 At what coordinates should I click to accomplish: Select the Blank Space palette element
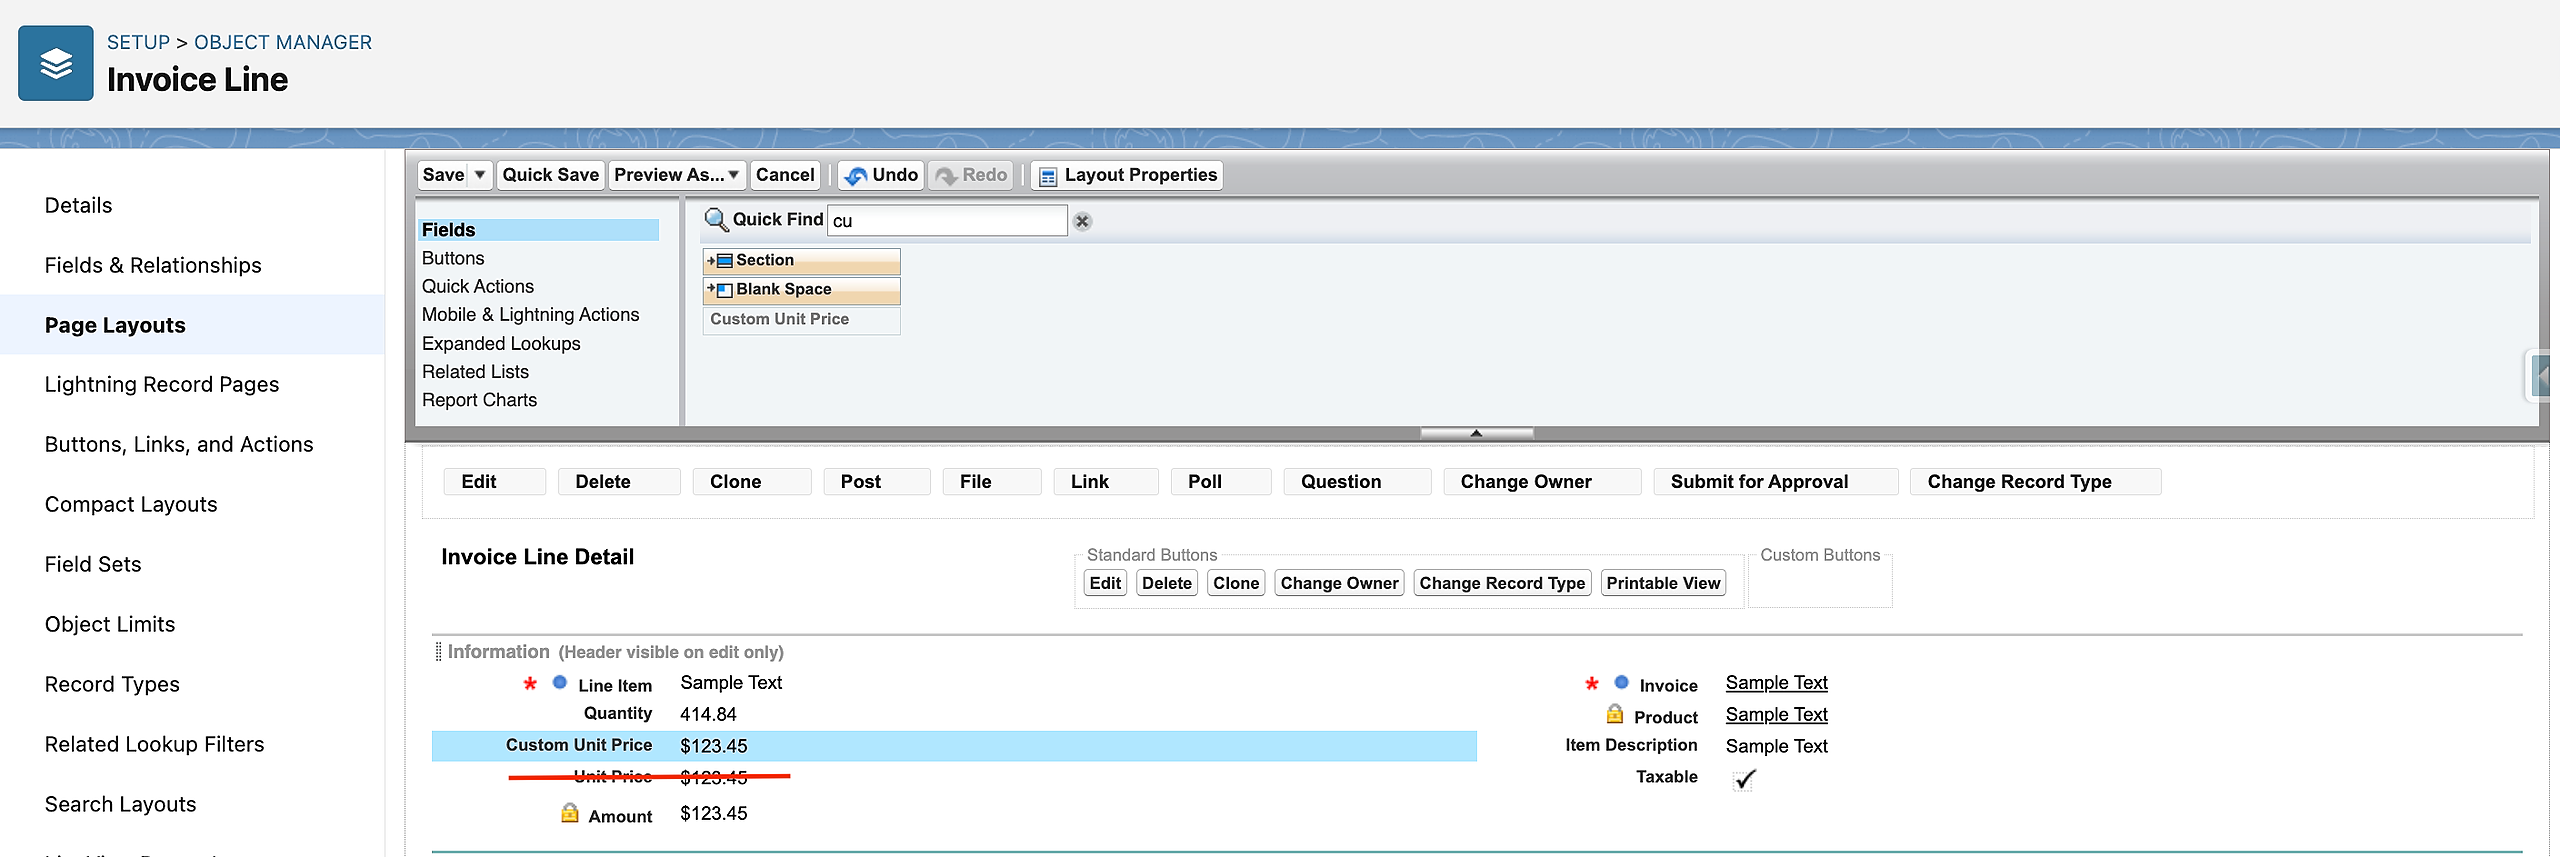pyautogui.click(x=802, y=290)
